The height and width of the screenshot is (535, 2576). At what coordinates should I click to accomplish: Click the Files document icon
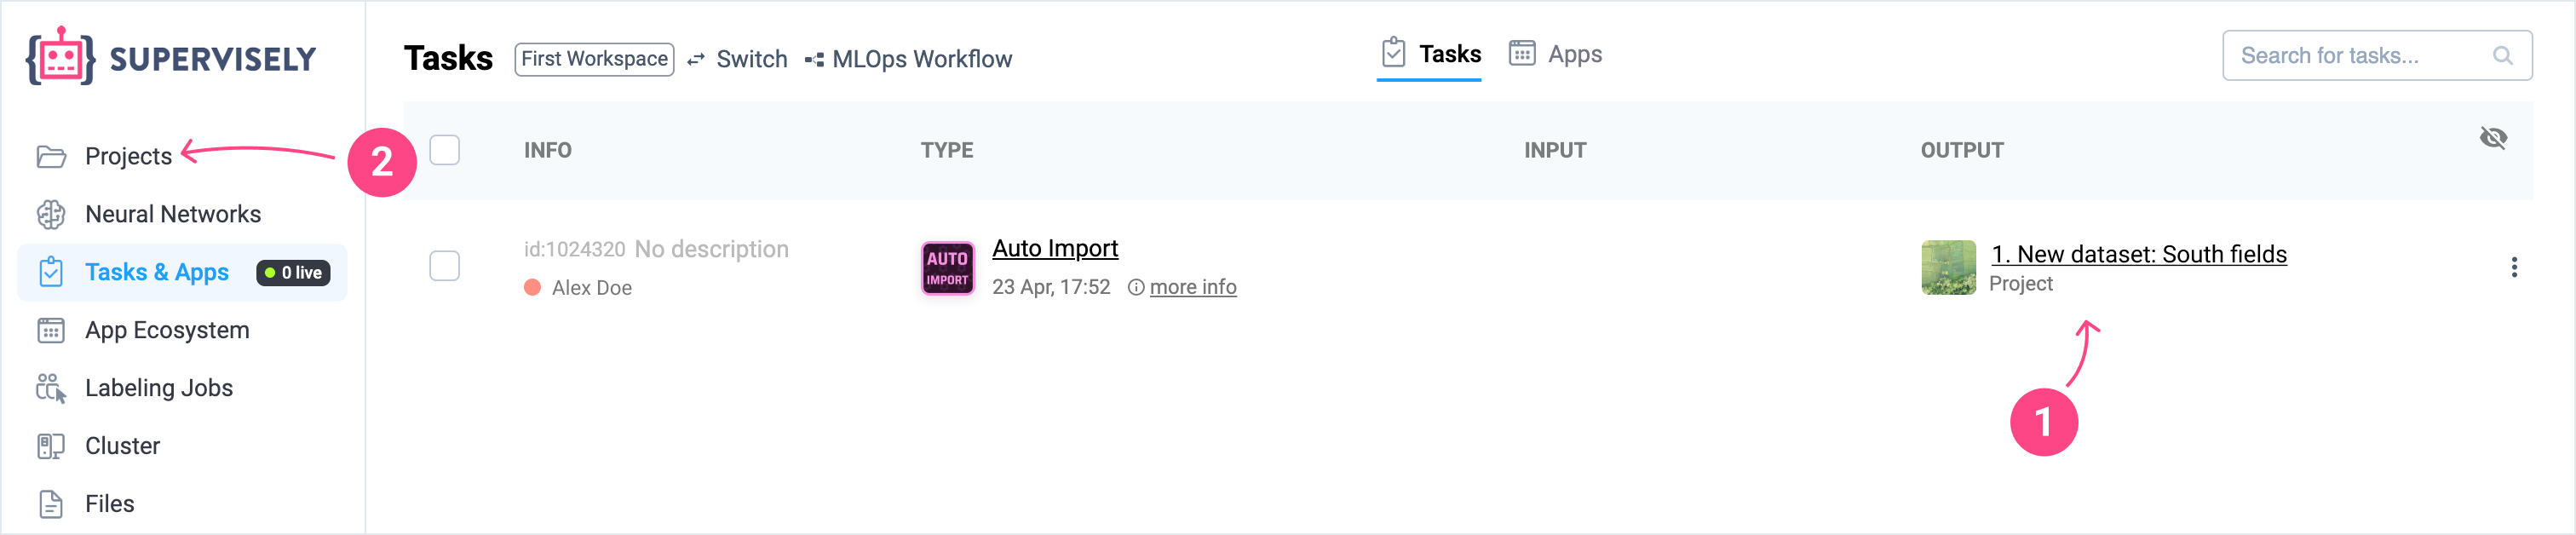point(51,504)
